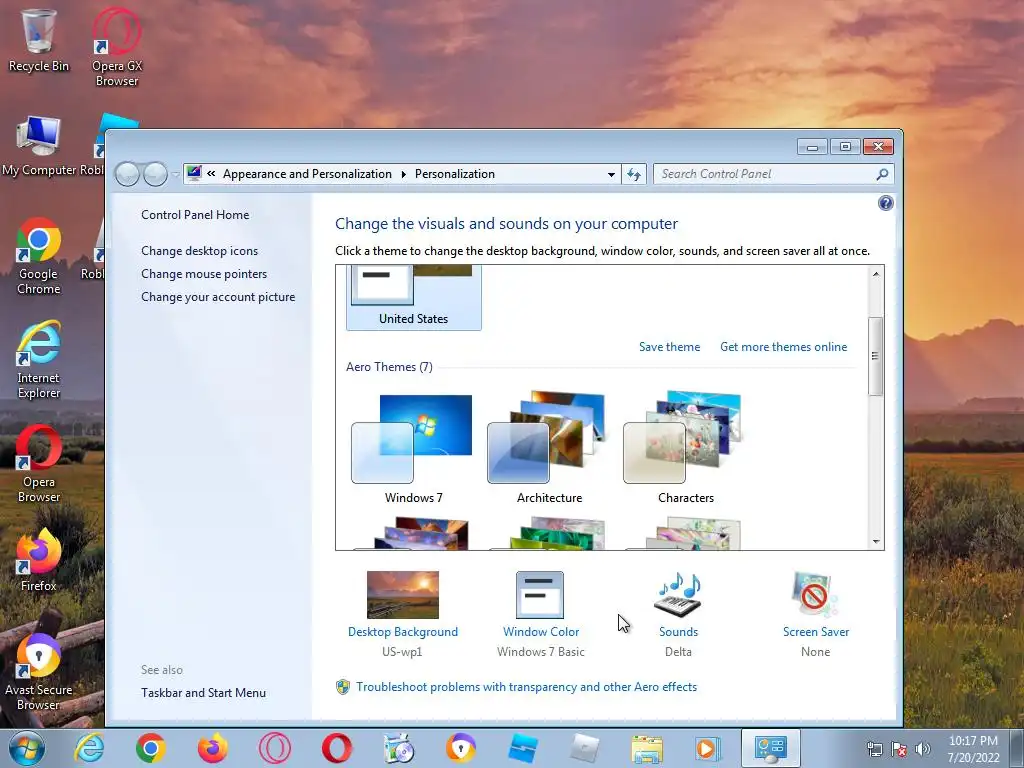Screen dimensions: 1024x768
Task: Open the Window Color icon
Action: tap(539, 595)
